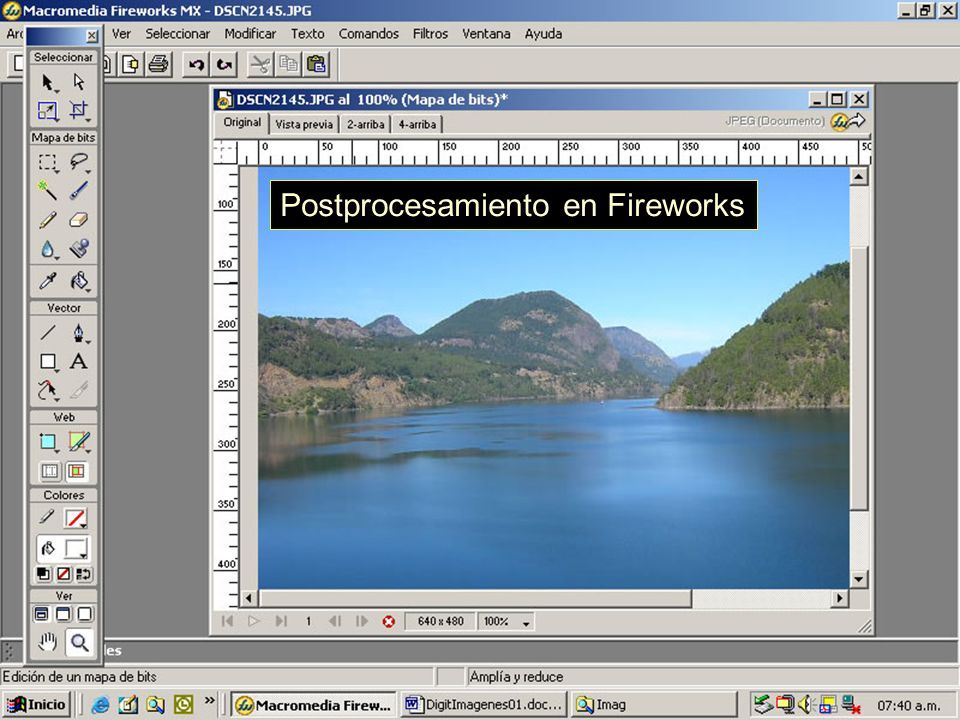Switch to full screen mode
The height and width of the screenshot is (720, 960).
(x=84, y=613)
